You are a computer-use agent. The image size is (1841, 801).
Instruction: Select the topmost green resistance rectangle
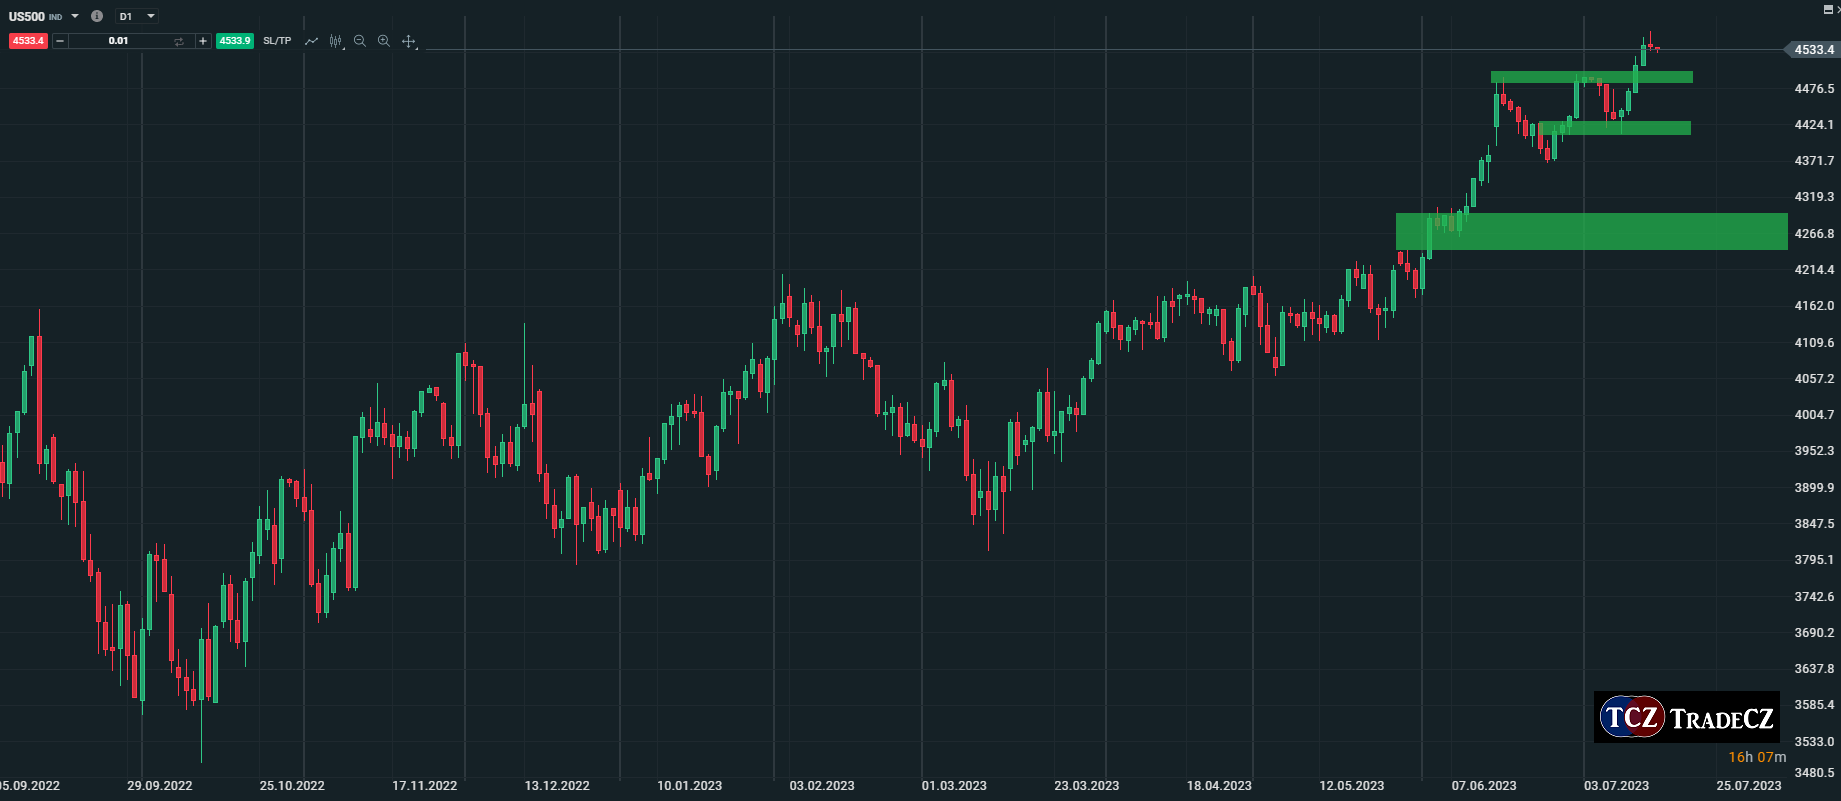(1590, 77)
